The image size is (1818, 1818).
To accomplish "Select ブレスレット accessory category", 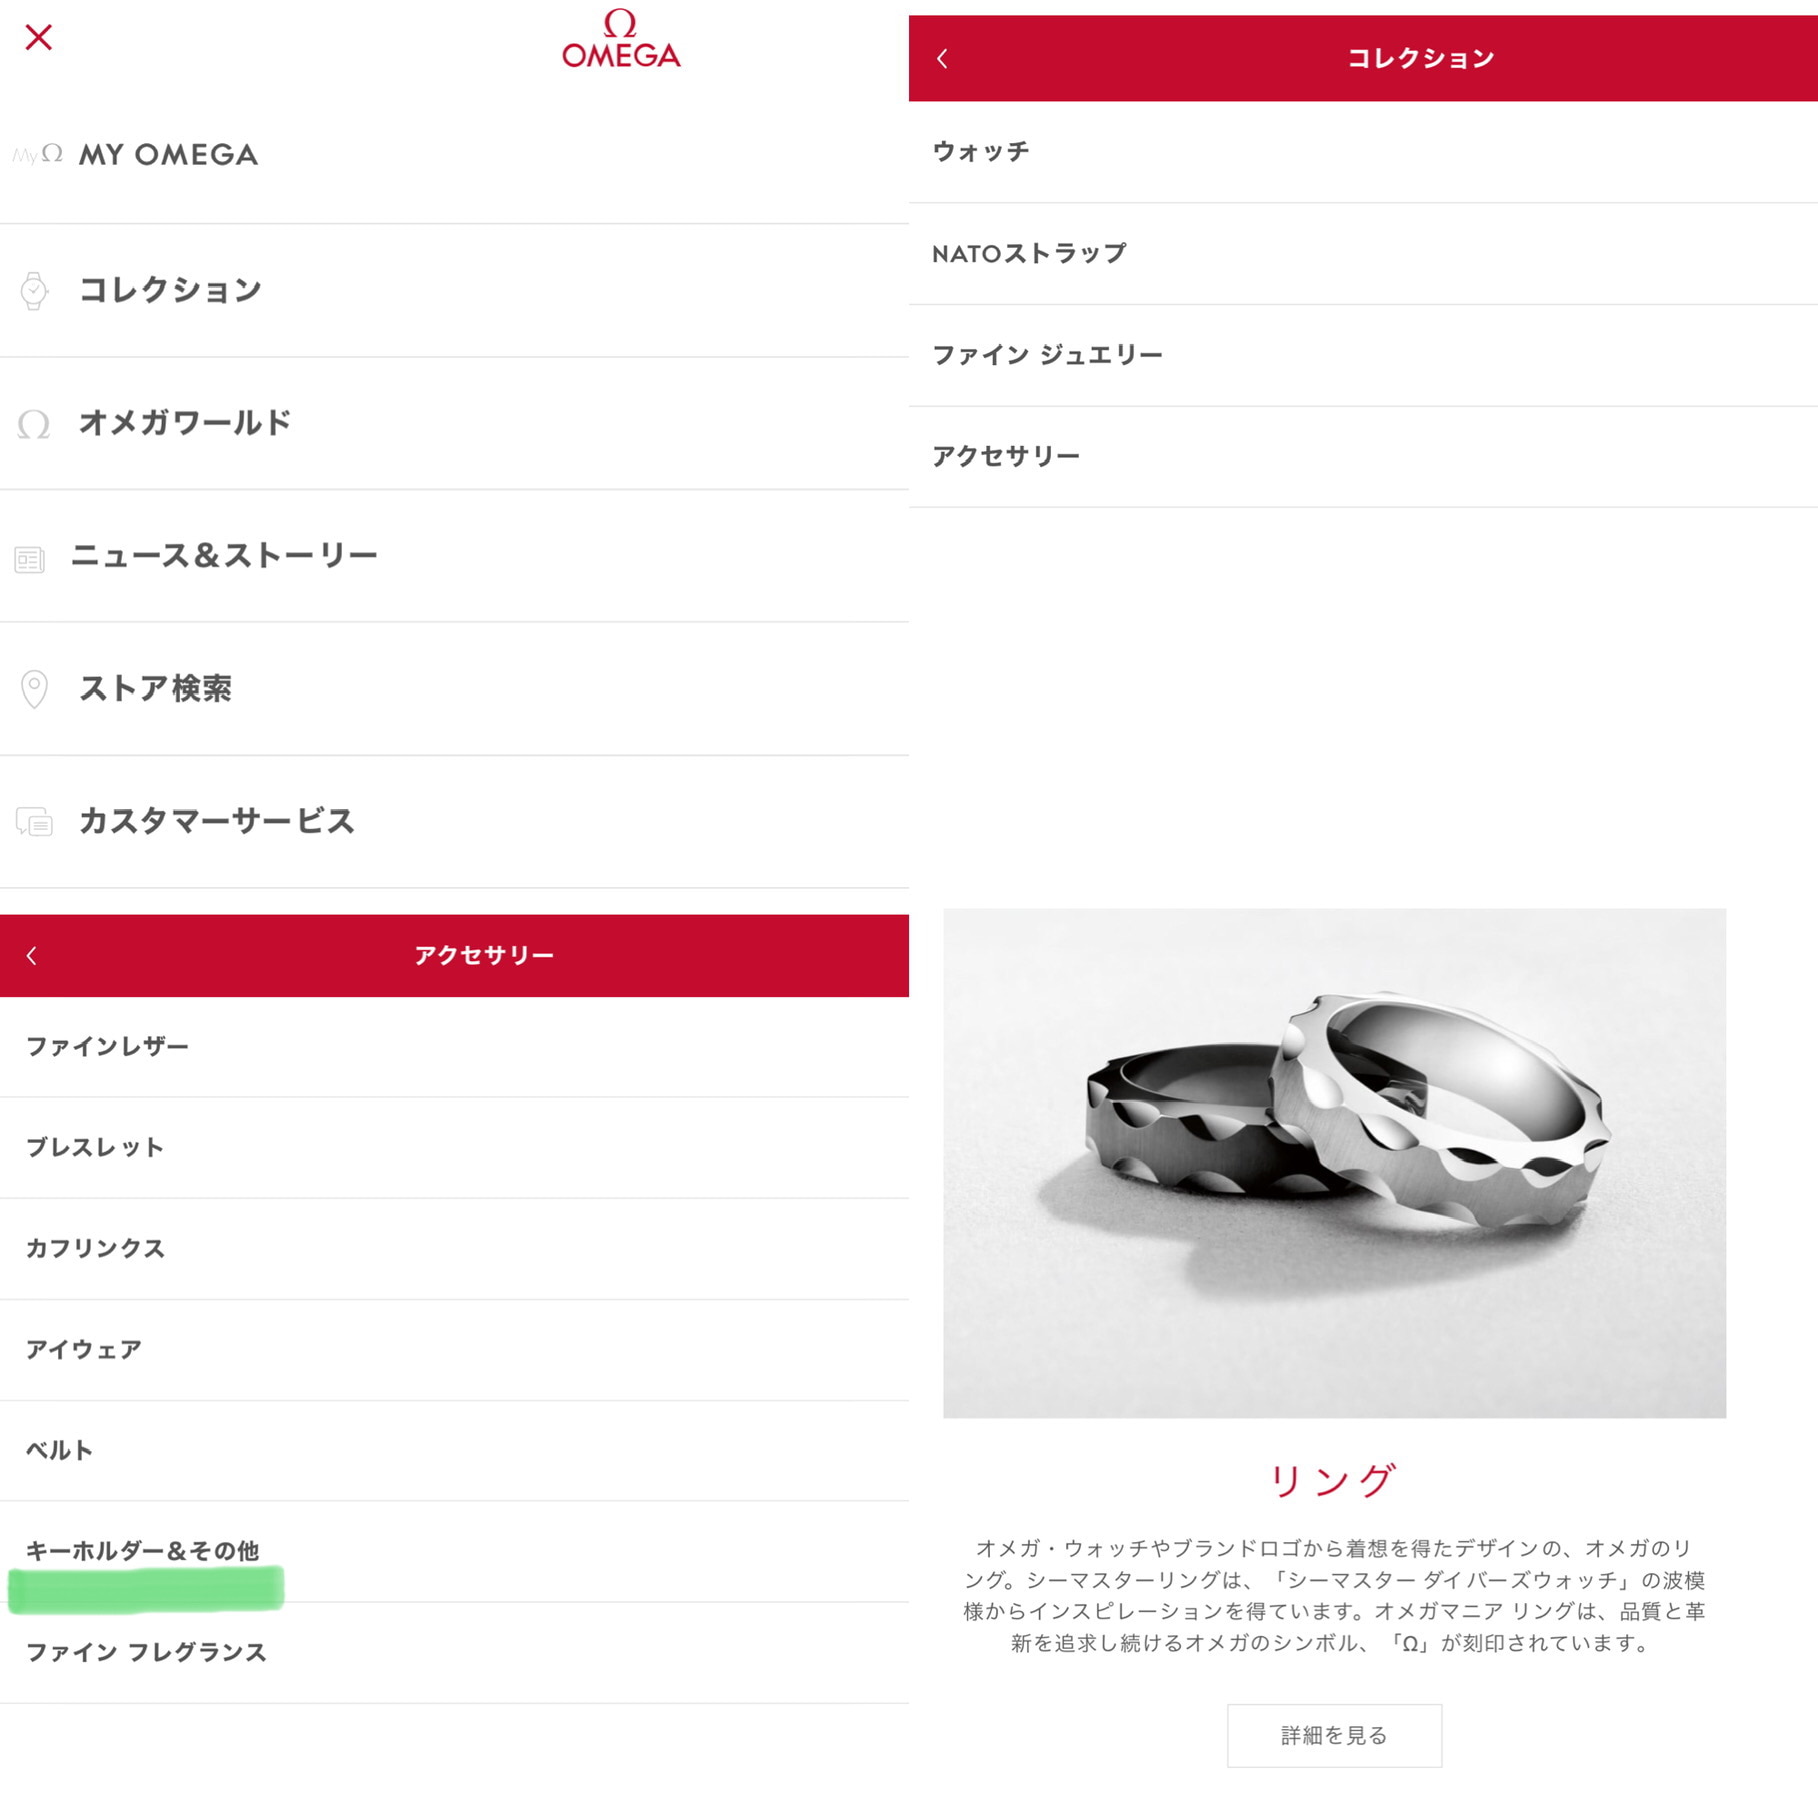I will click(x=454, y=1148).
